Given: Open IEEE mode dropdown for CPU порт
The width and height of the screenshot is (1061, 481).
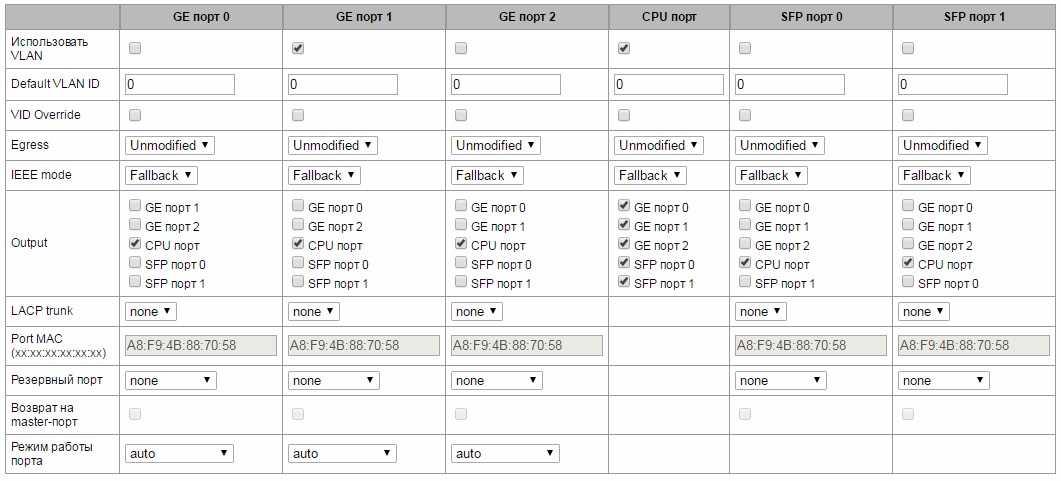Looking at the screenshot, I should [650, 175].
